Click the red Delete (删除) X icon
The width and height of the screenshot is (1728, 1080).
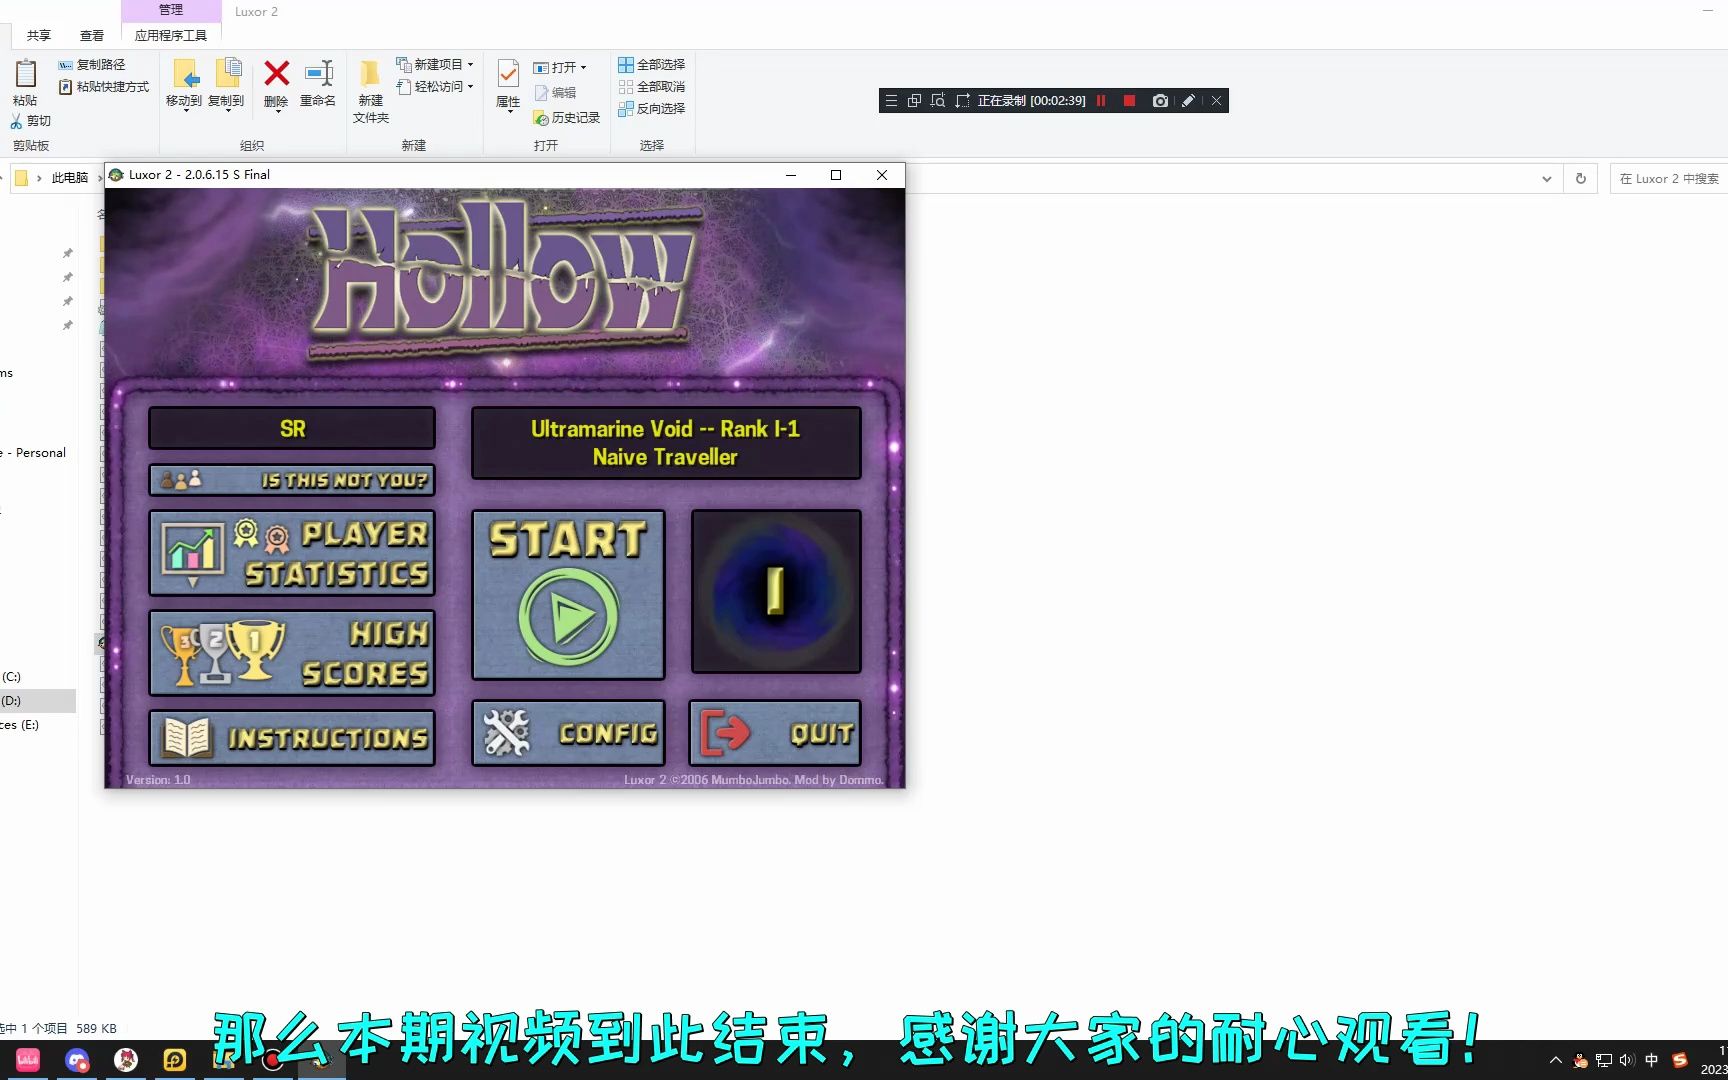coord(277,73)
